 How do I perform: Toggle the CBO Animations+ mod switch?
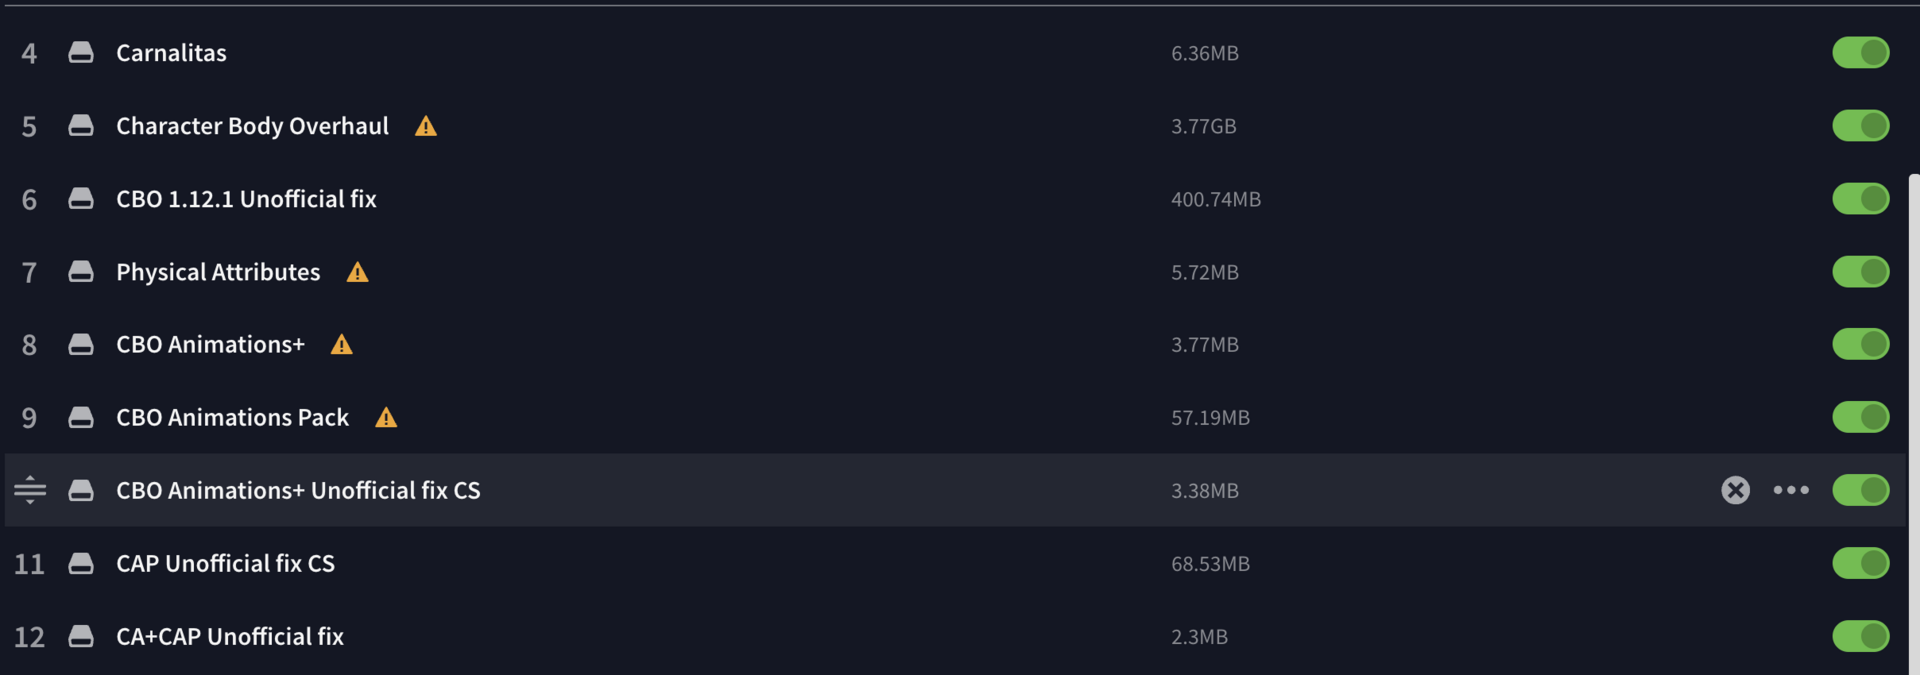coord(1860,345)
